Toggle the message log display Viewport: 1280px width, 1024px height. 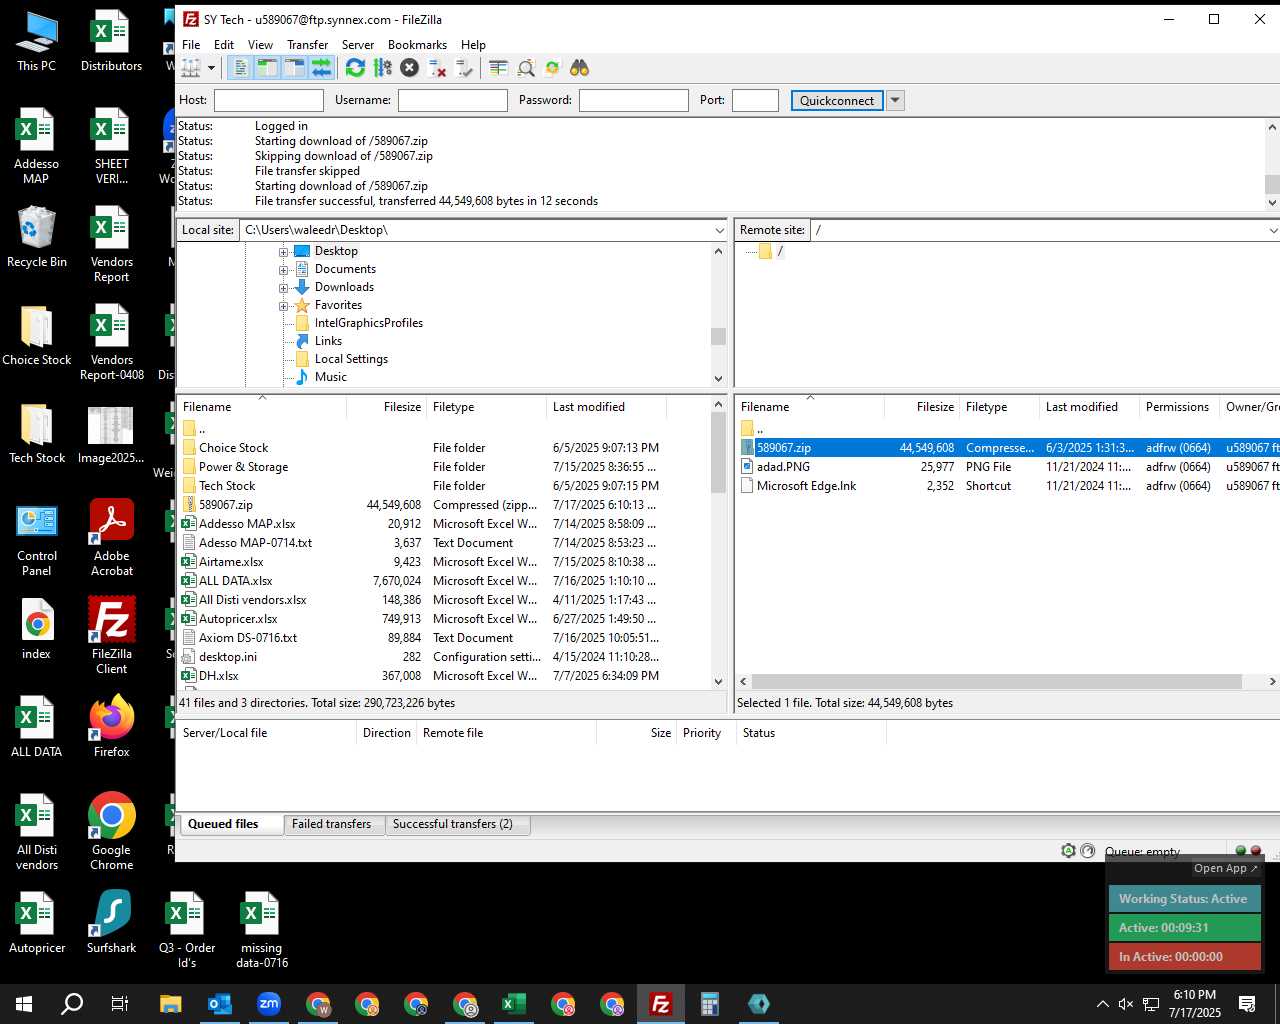[x=240, y=68]
